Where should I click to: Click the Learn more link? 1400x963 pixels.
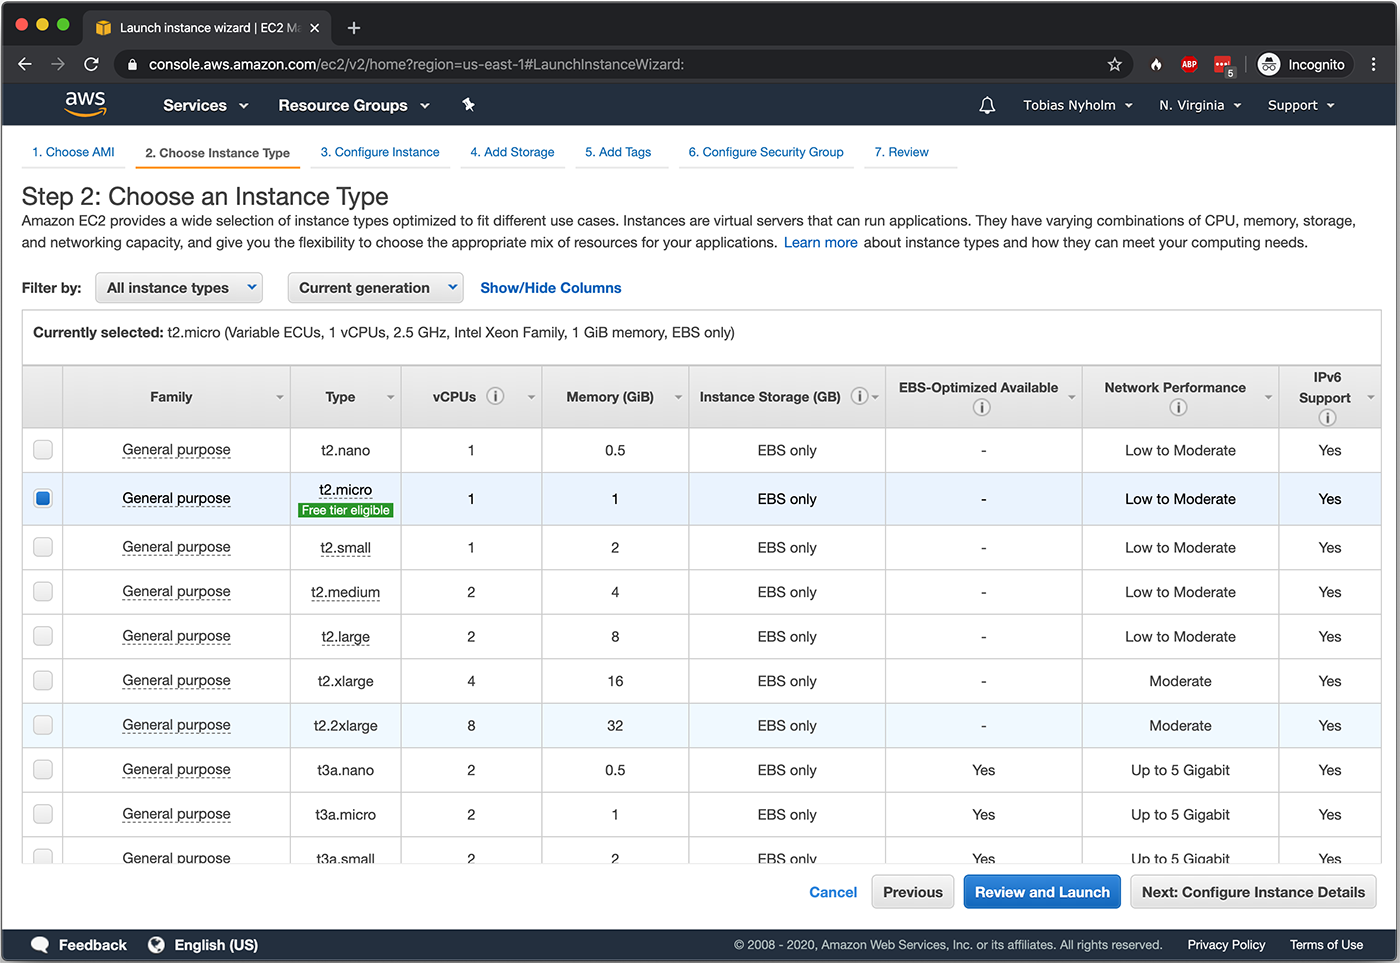[821, 242]
